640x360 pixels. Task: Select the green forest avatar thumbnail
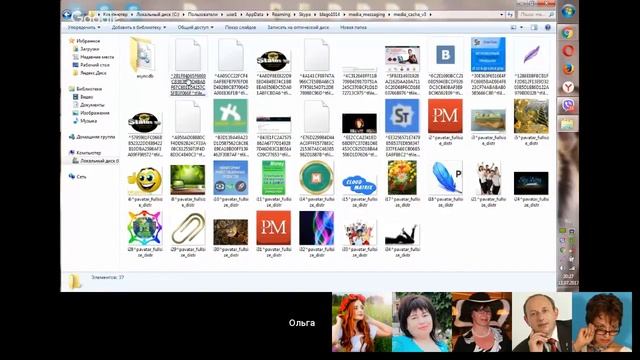(x=188, y=180)
